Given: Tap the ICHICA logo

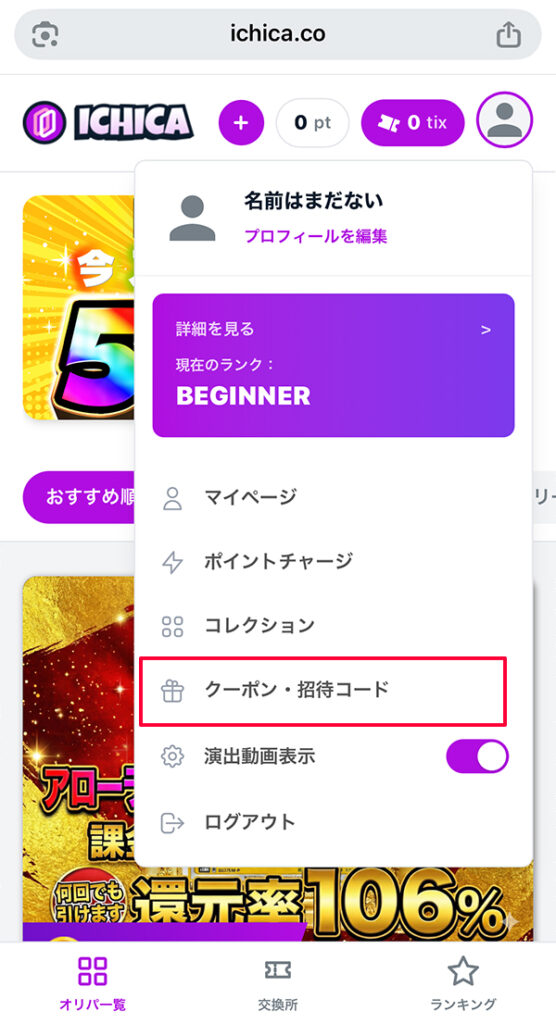Looking at the screenshot, I should point(108,122).
